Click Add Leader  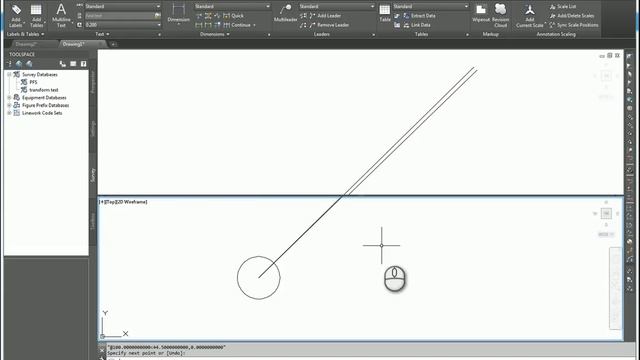pyautogui.click(x=325, y=16)
